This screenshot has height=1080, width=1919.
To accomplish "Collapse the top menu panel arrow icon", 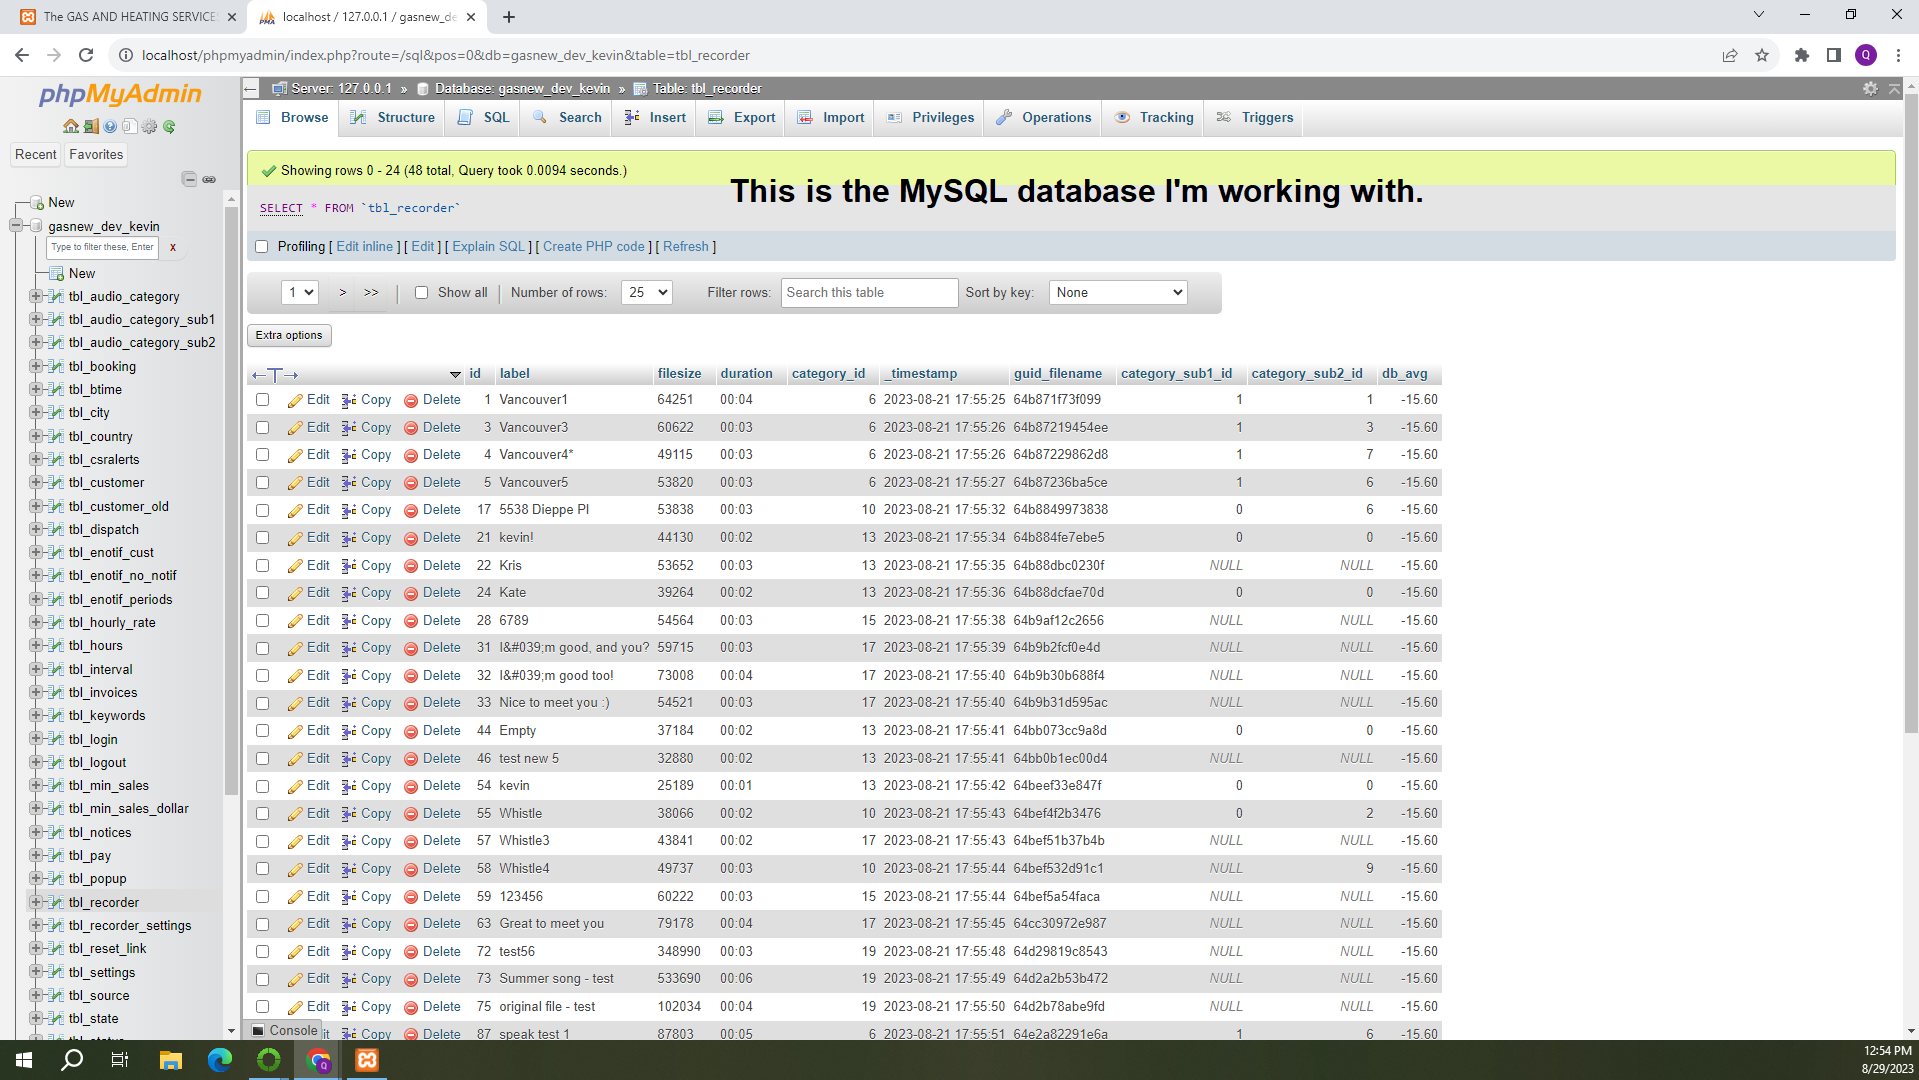I will click(1895, 89).
